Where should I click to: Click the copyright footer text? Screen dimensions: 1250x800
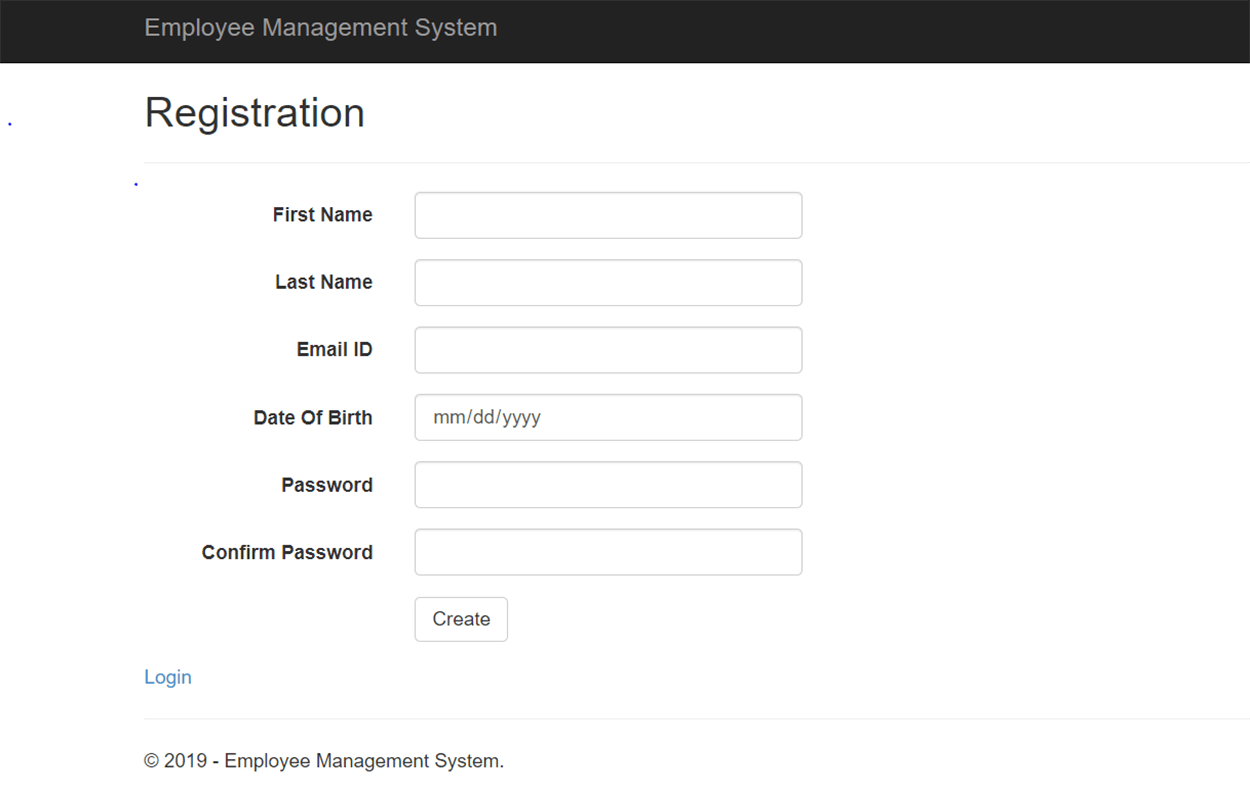tap(324, 760)
